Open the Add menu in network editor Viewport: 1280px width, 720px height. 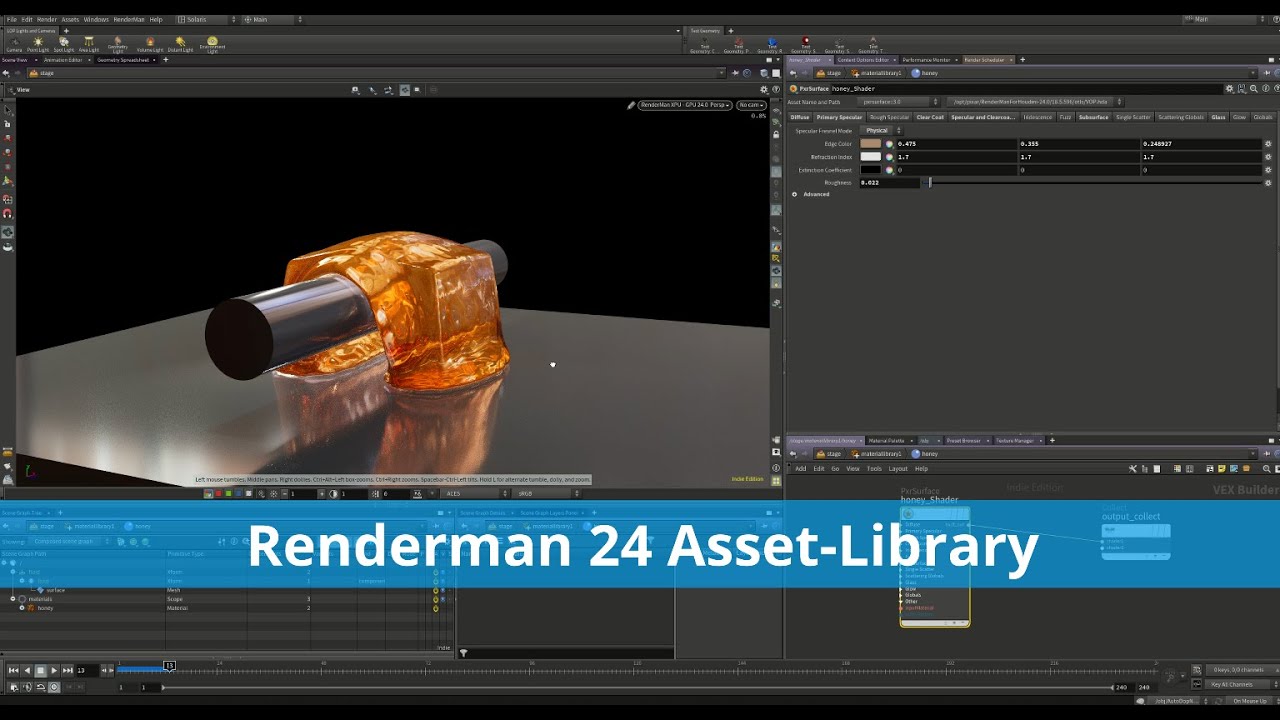click(800, 469)
